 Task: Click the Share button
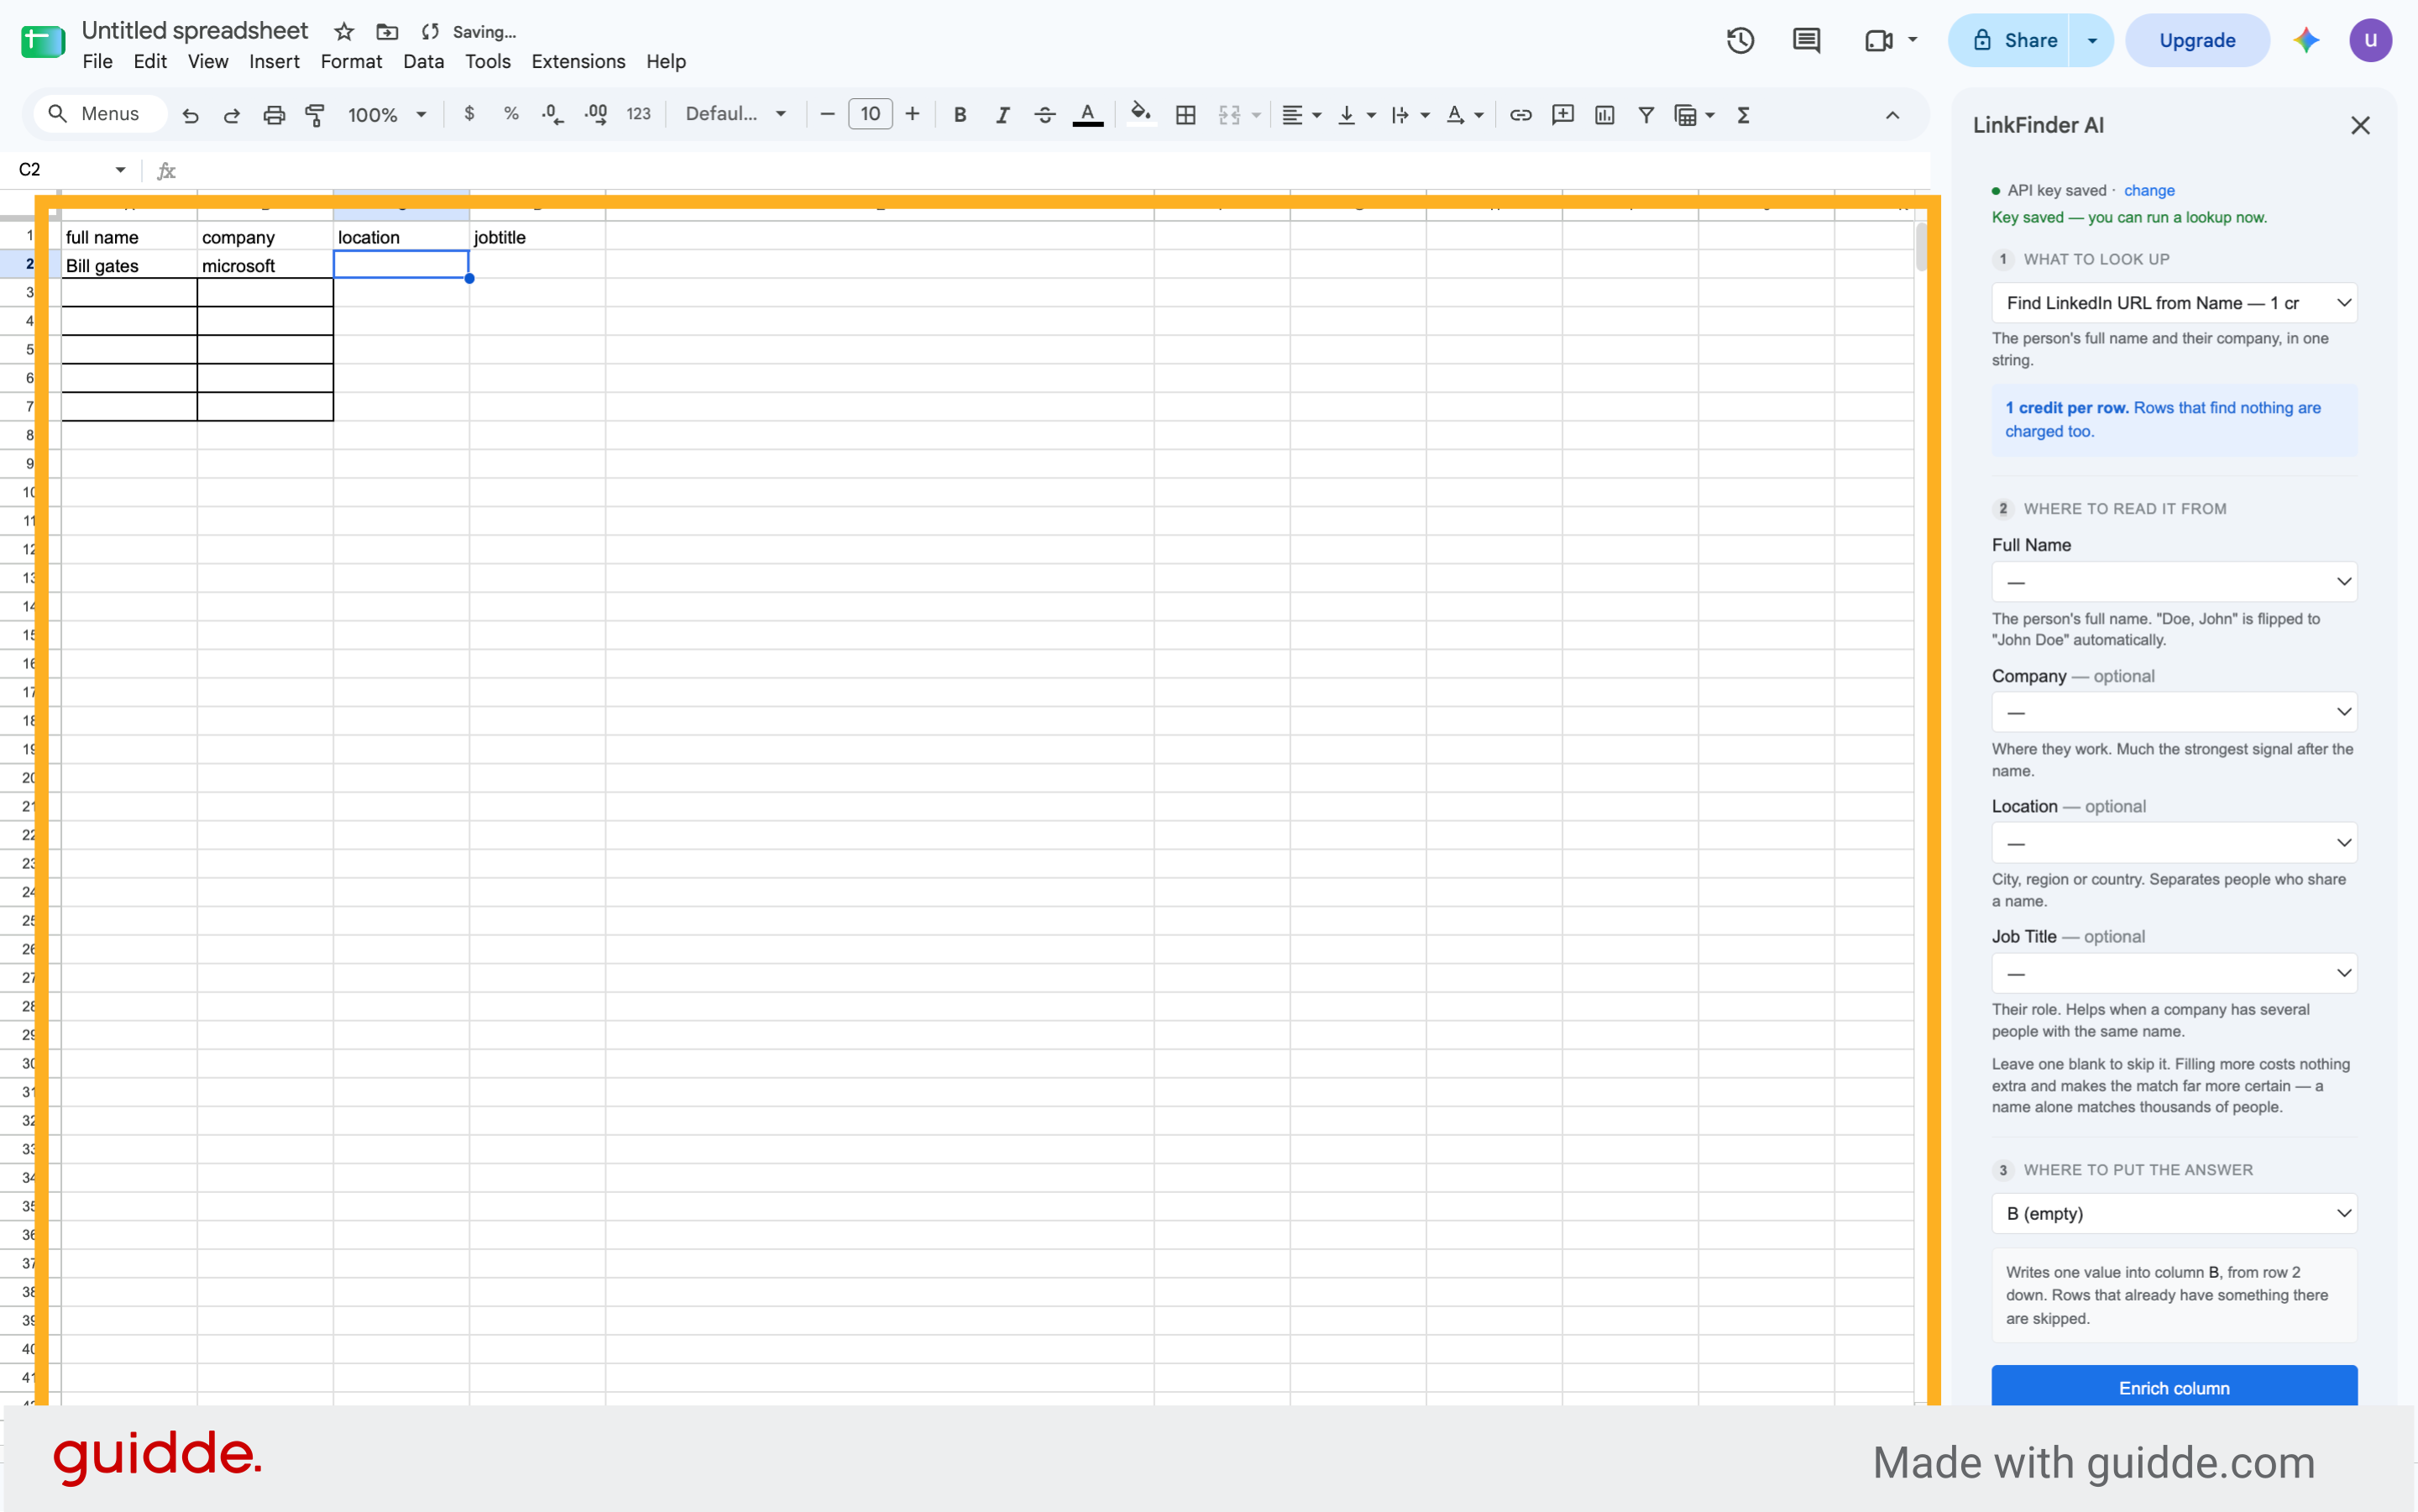(2009, 41)
